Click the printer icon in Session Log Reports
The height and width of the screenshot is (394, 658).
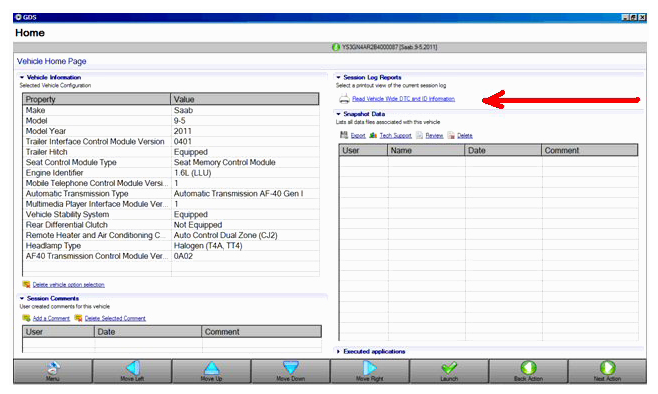345,99
